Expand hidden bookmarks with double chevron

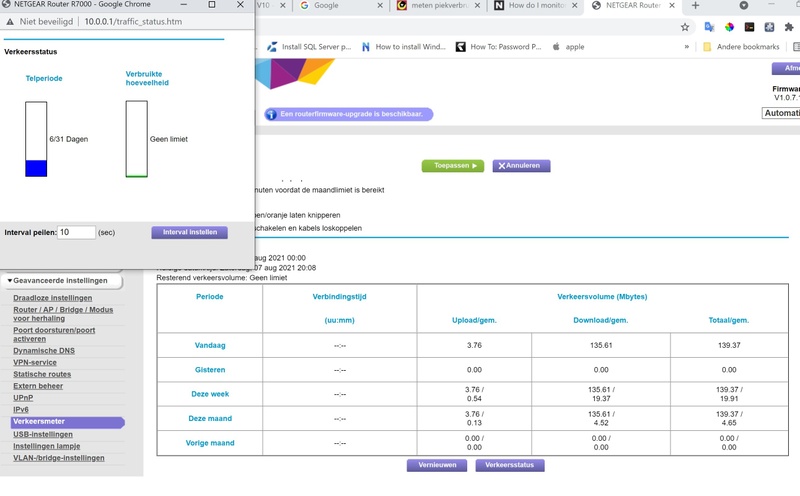point(687,47)
